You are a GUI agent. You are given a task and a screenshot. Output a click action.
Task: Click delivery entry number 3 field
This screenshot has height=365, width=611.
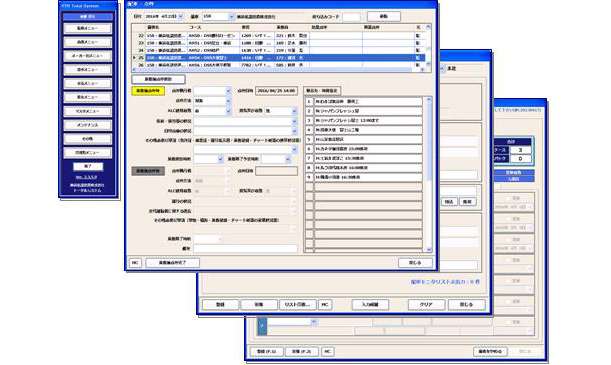coord(368,120)
